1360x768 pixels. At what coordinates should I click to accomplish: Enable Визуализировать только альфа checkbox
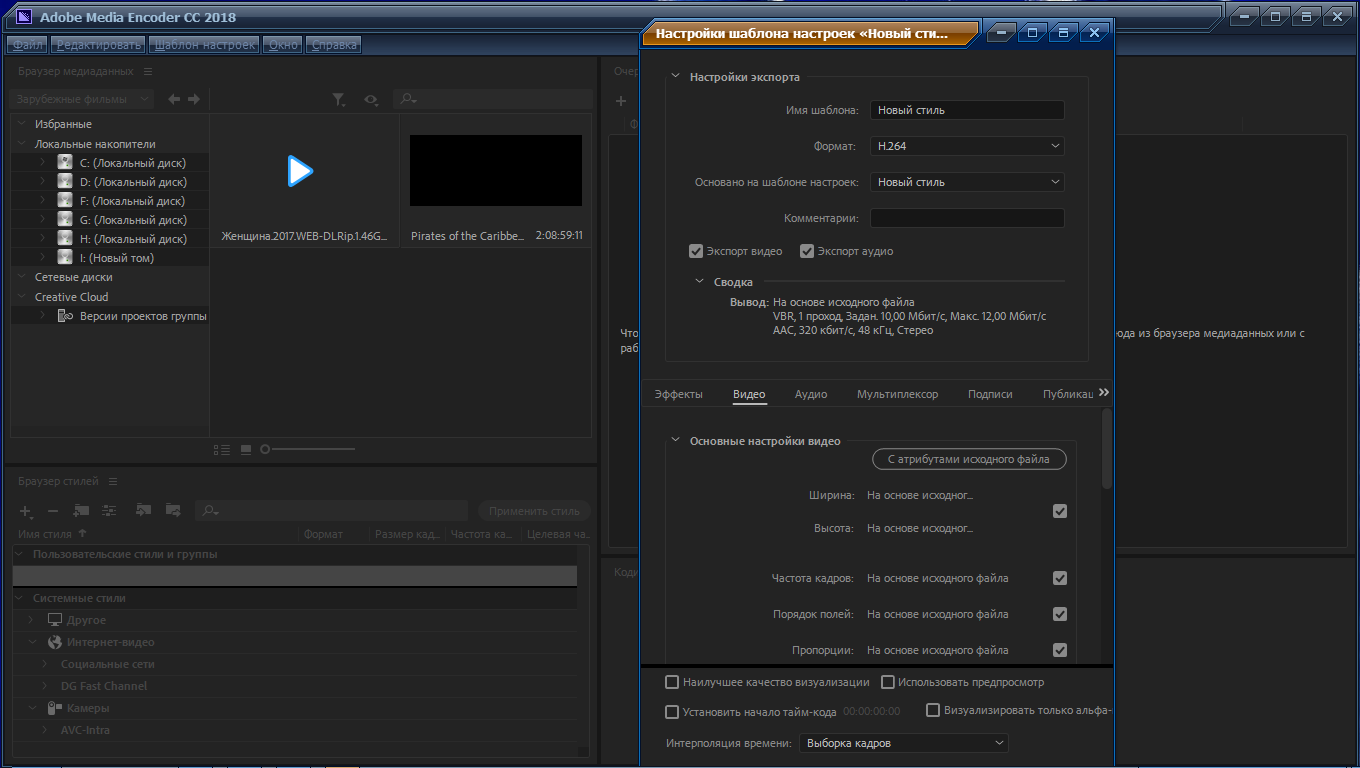point(933,711)
